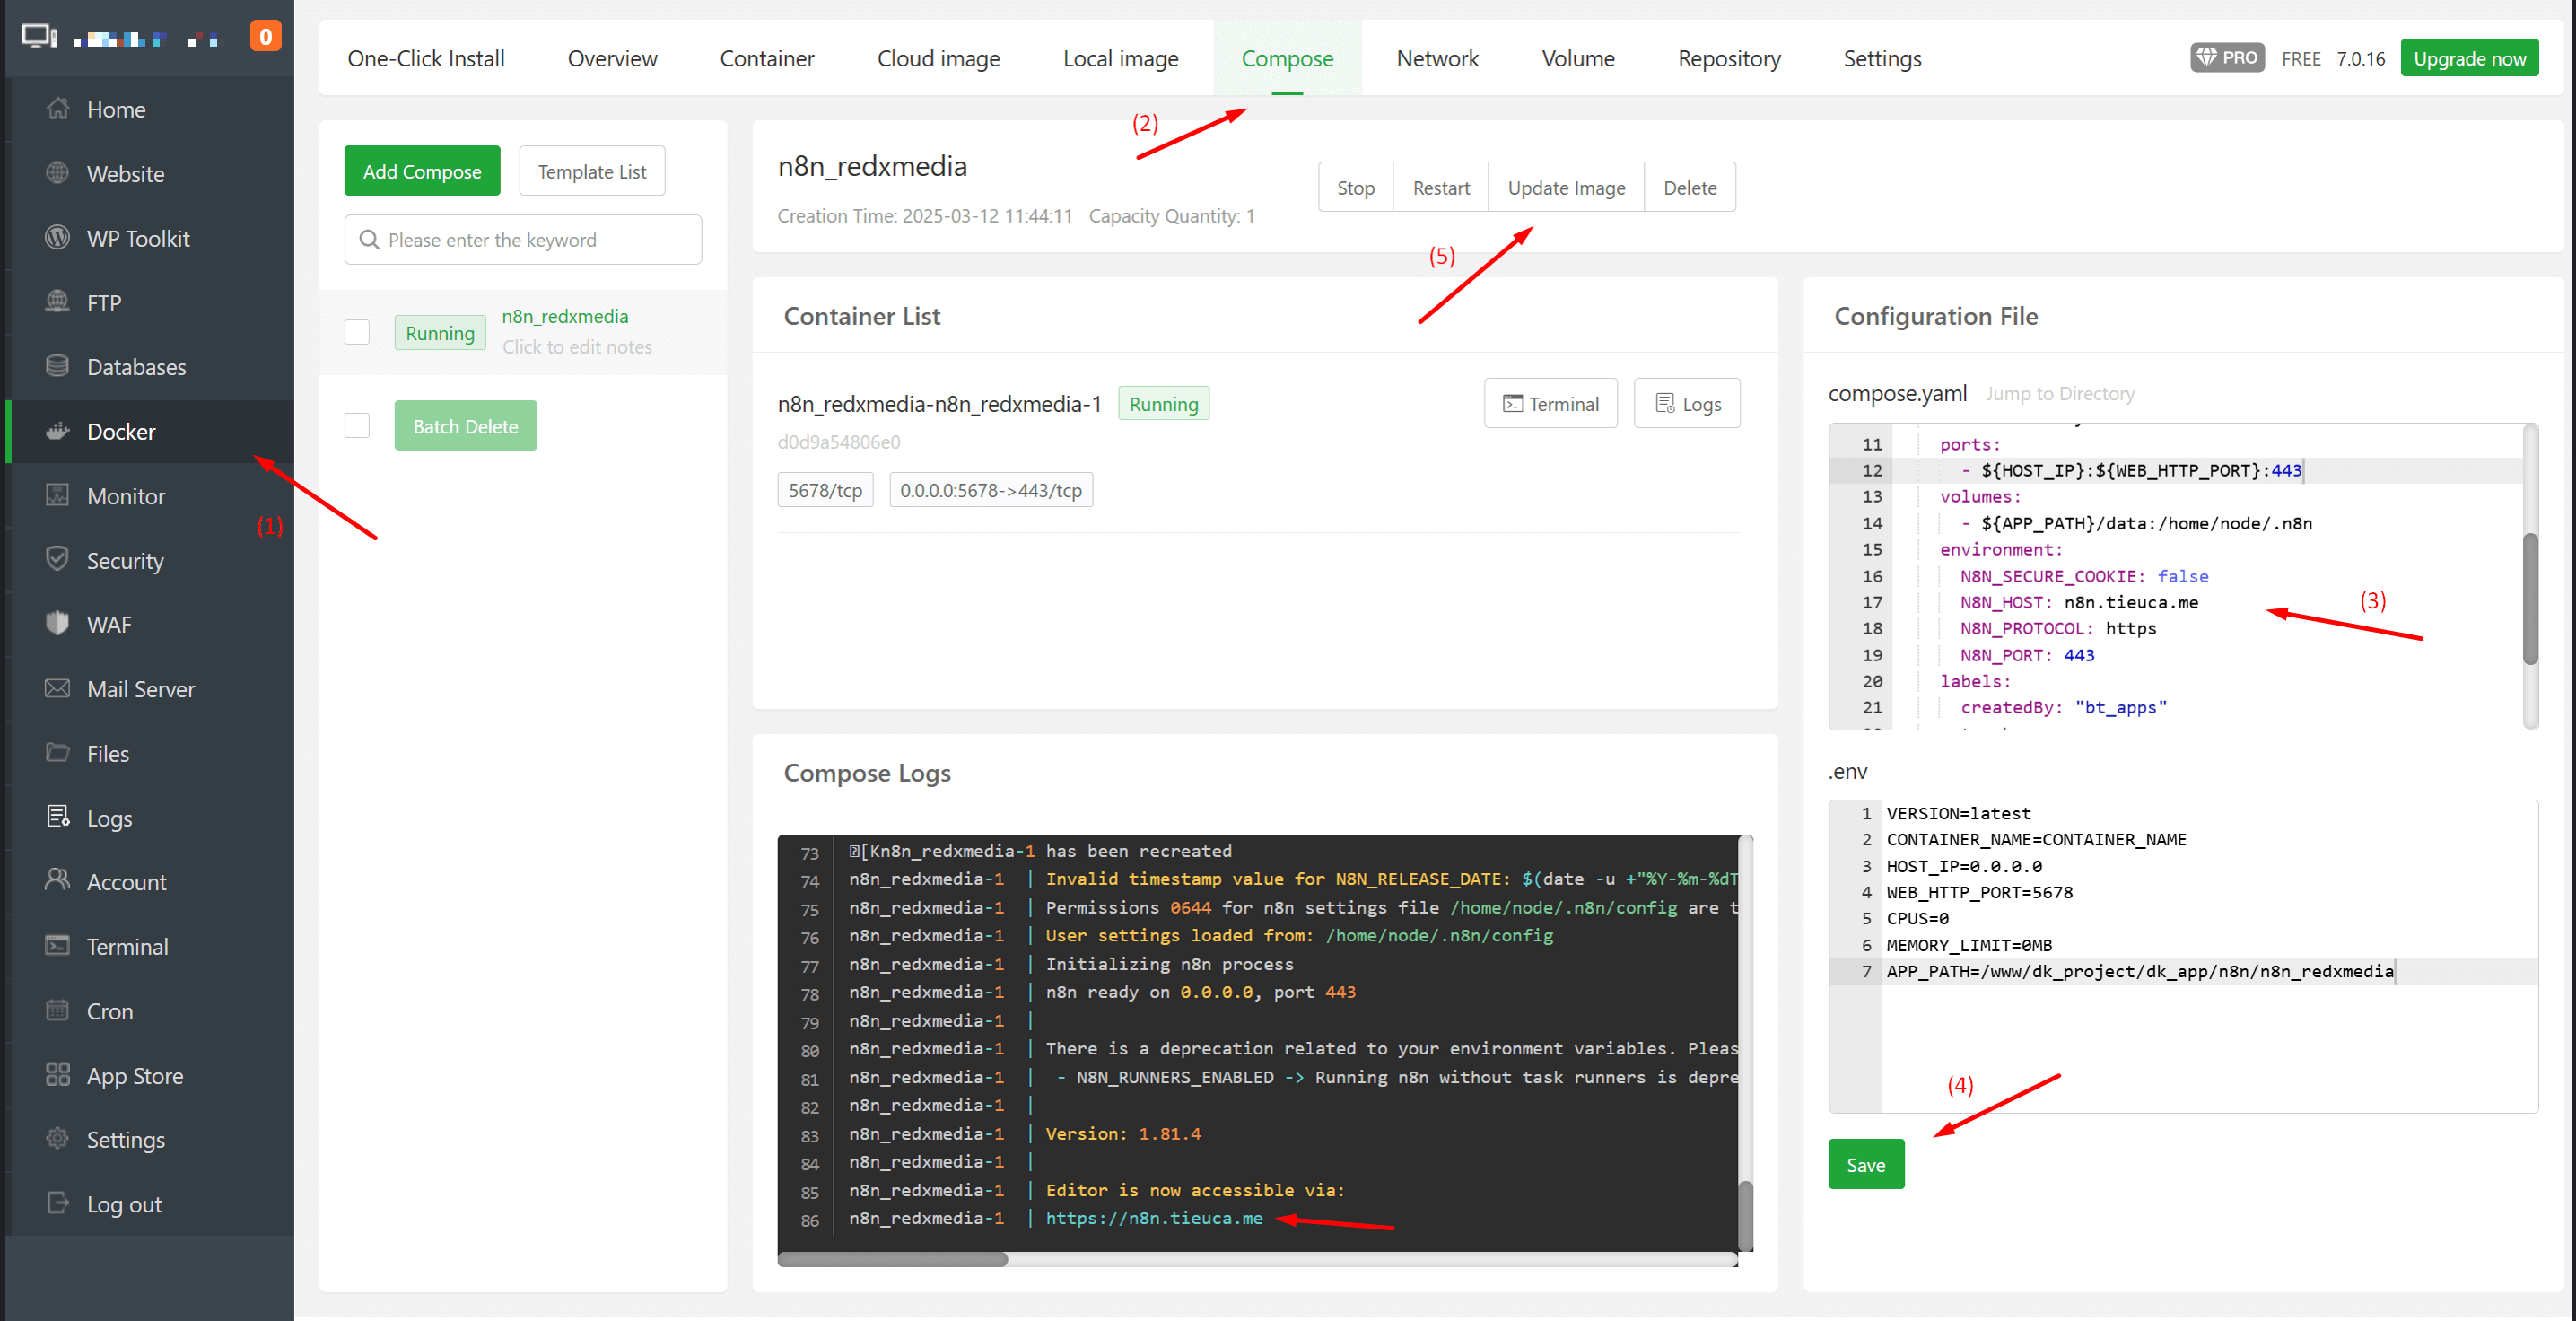The height and width of the screenshot is (1321, 2576).
Task: Open the Monitor chart icon
Action: pos(58,495)
